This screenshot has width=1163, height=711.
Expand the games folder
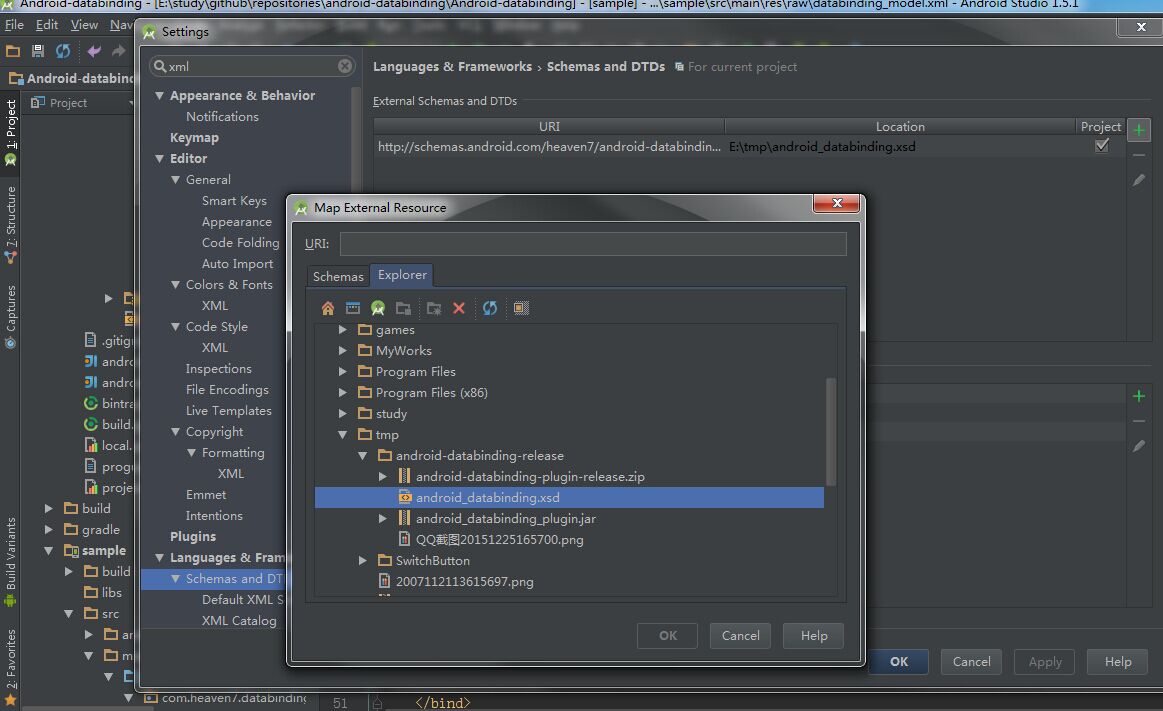tap(343, 329)
